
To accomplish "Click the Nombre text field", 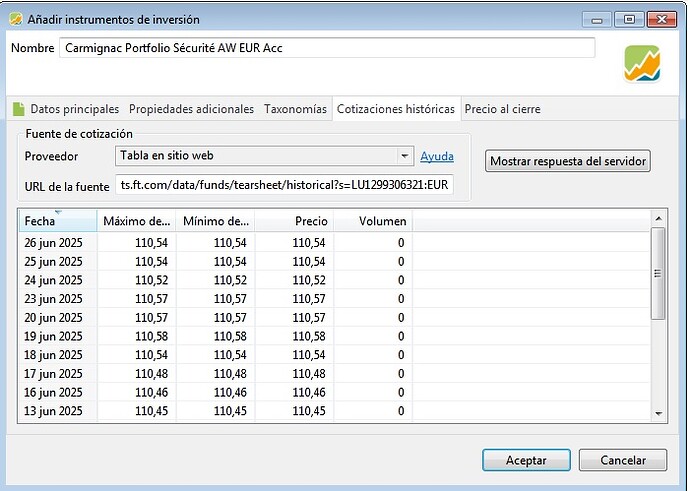I will point(327,48).
